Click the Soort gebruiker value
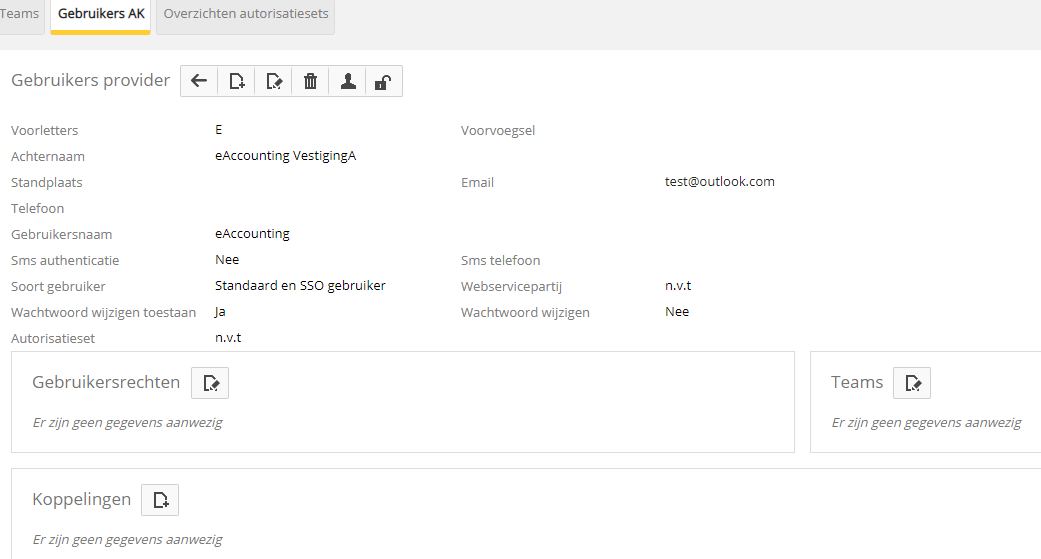This screenshot has width=1041, height=559. (300, 286)
